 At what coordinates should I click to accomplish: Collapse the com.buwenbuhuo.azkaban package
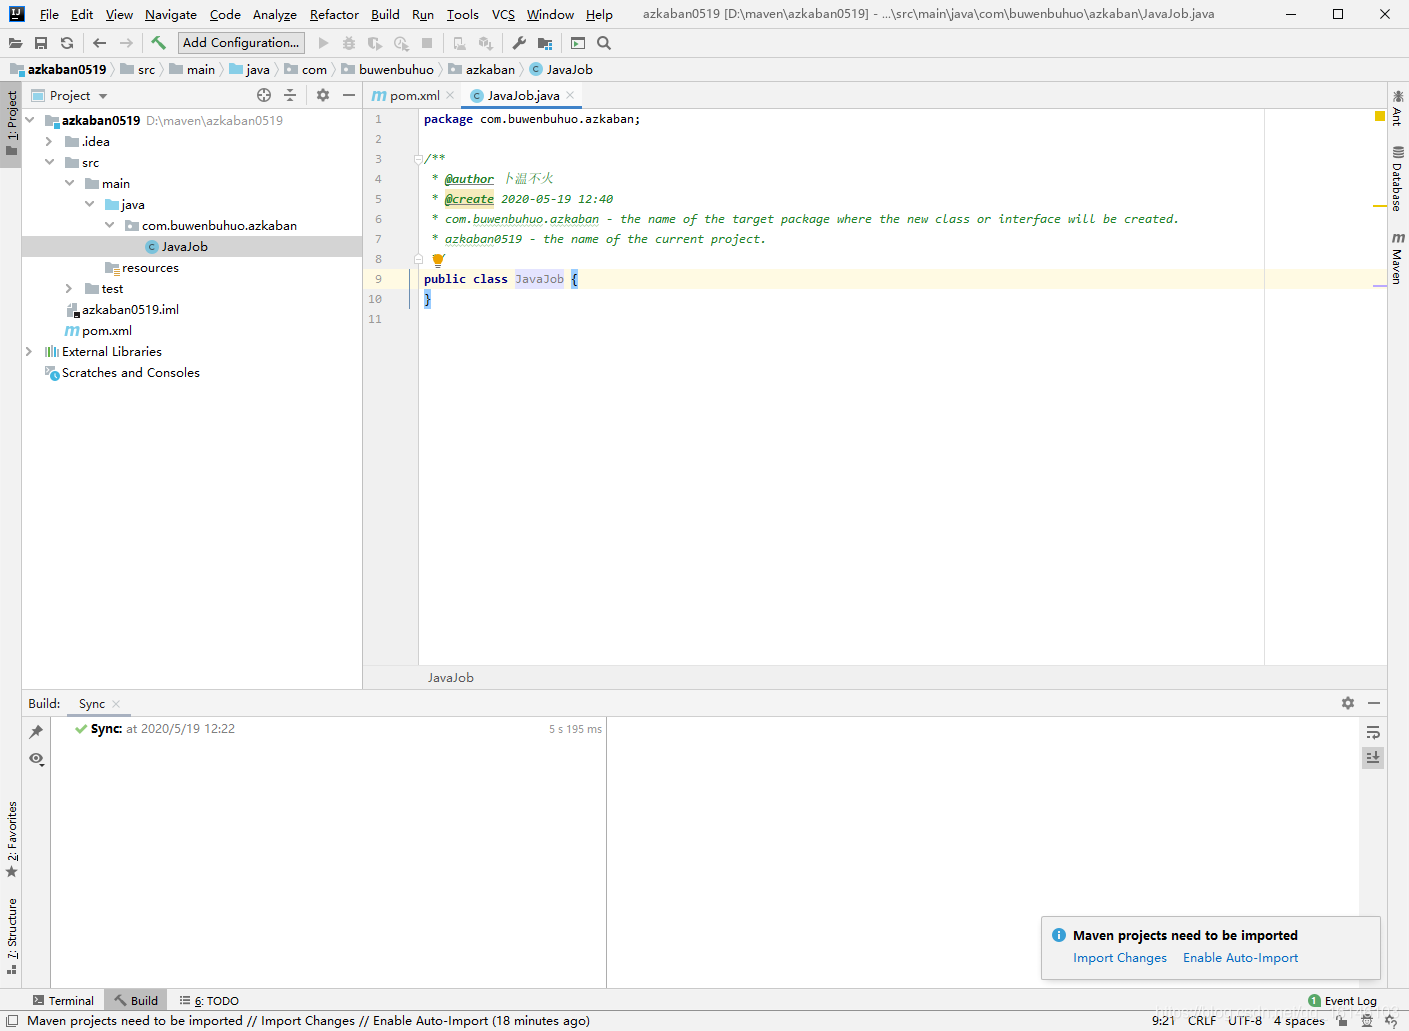pos(109,225)
